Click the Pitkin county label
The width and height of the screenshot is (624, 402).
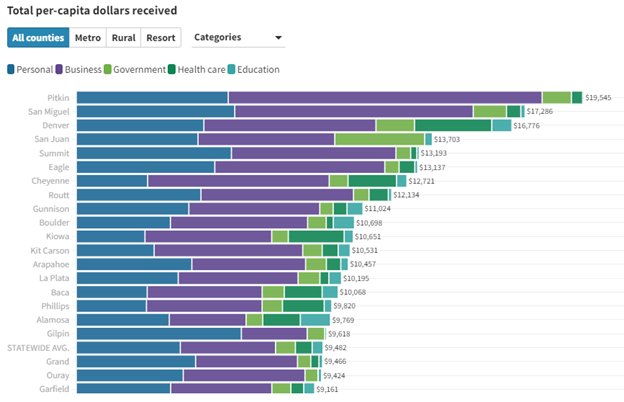point(58,98)
